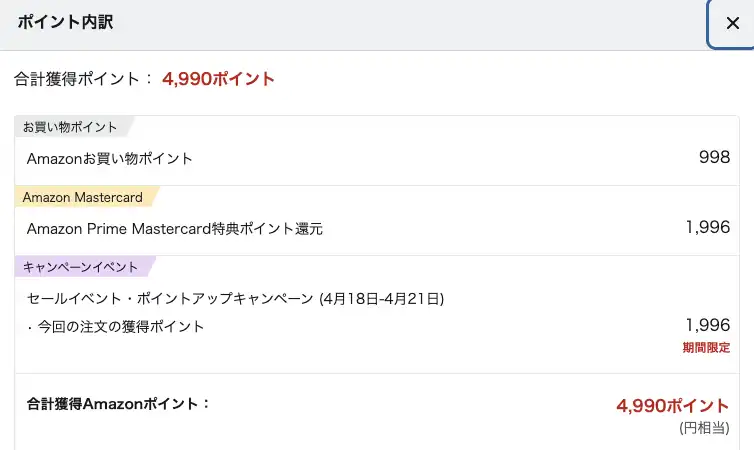Screen dimensions: 754x450
Task: Click the 今回の注文の獲得ポイント item
Action: pyautogui.click(x=120, y=326)
